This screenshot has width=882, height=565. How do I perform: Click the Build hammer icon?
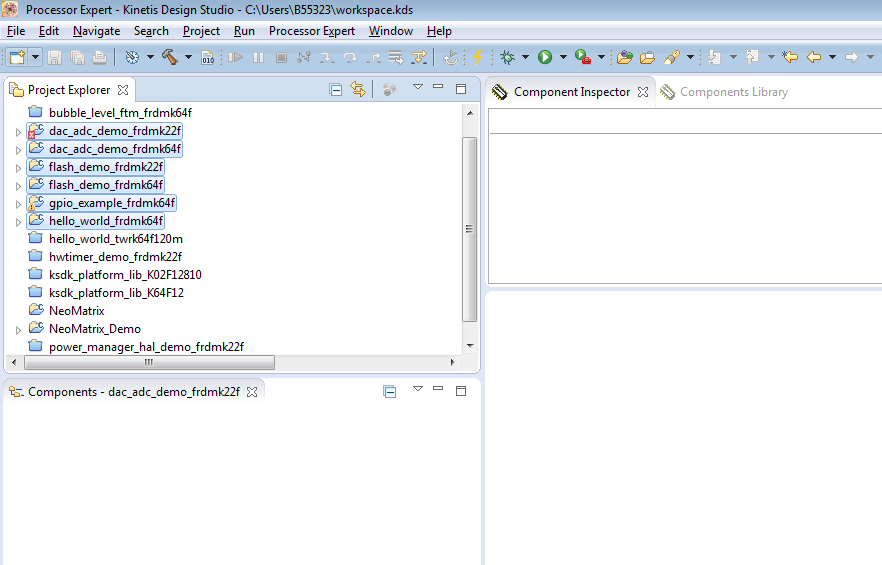170,57
